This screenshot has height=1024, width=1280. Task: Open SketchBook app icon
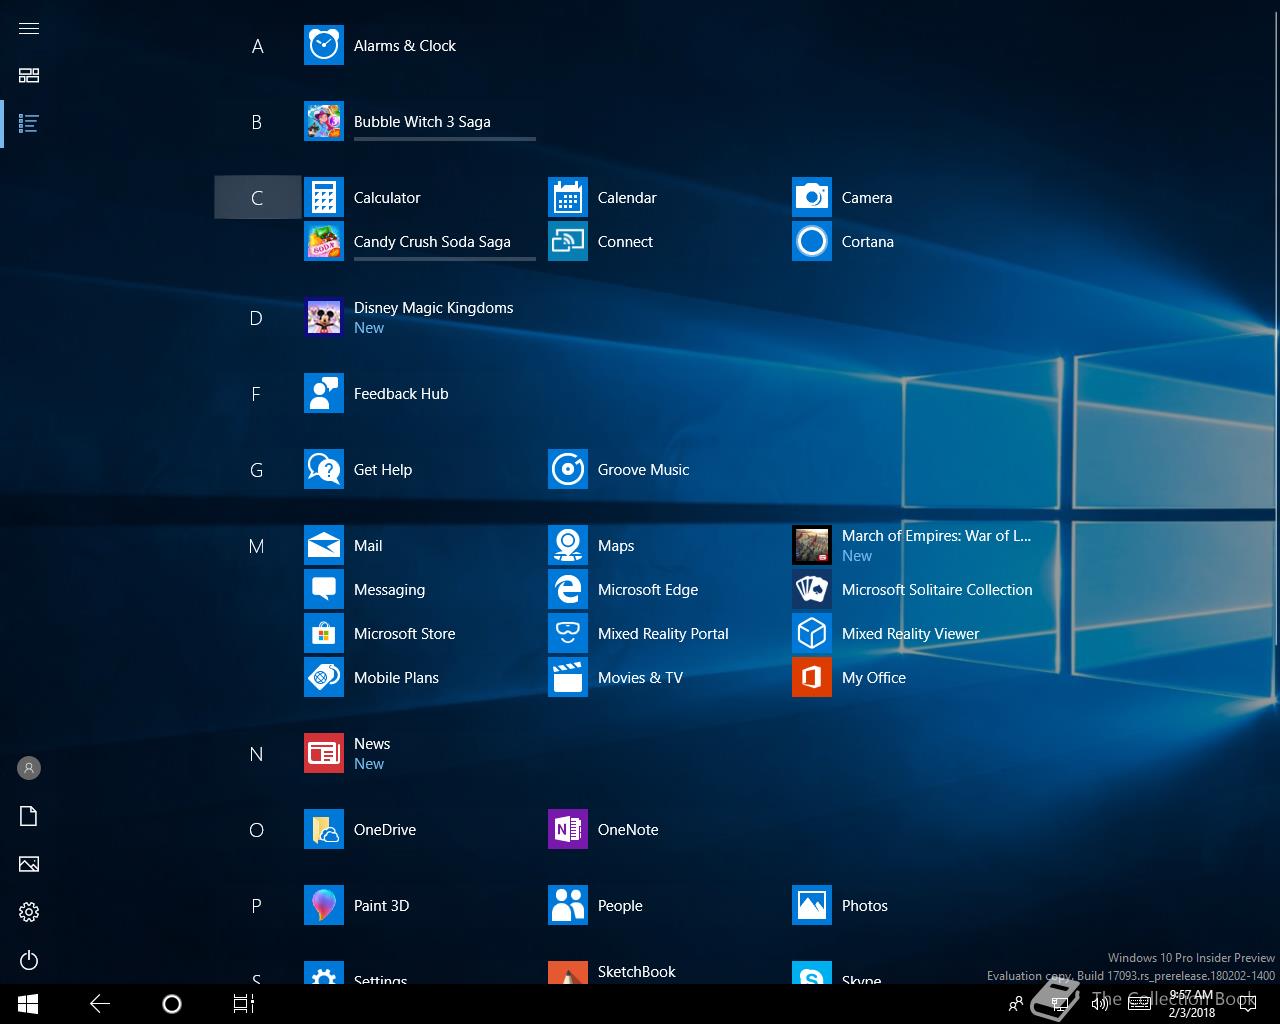pyautogui.click(x=567, y=973)
